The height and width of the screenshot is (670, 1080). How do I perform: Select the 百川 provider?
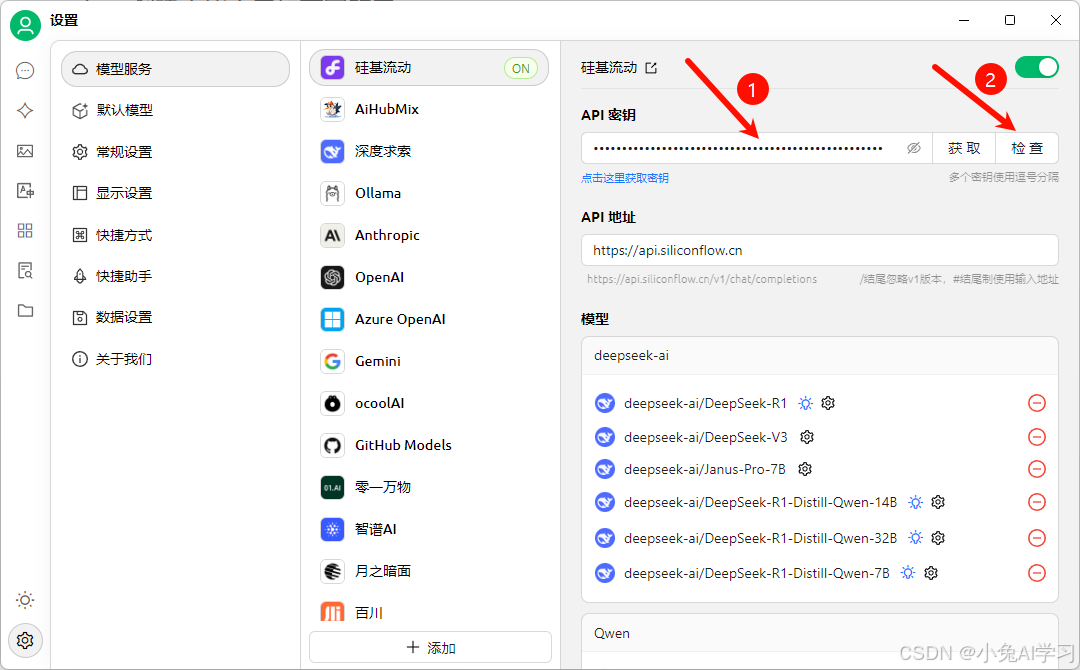(428, 611)
